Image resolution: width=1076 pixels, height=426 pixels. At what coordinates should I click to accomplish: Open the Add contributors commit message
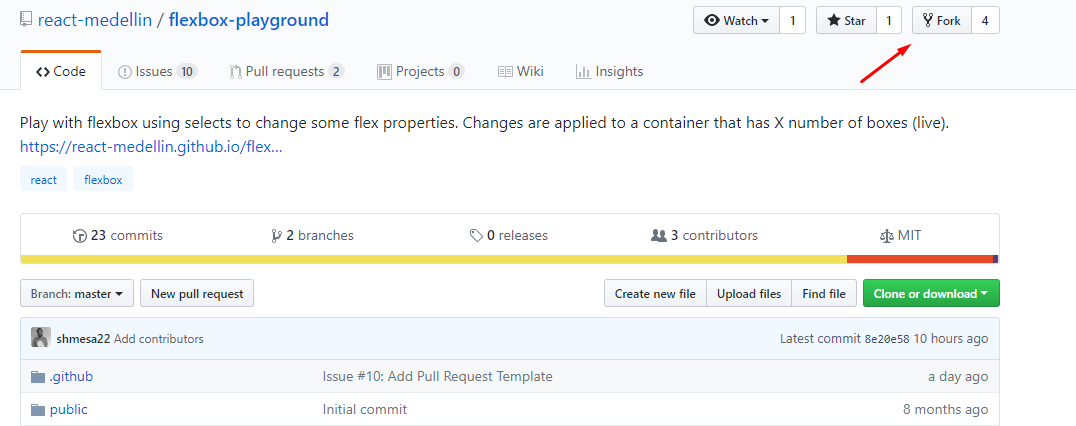click(x=159, y=339)
